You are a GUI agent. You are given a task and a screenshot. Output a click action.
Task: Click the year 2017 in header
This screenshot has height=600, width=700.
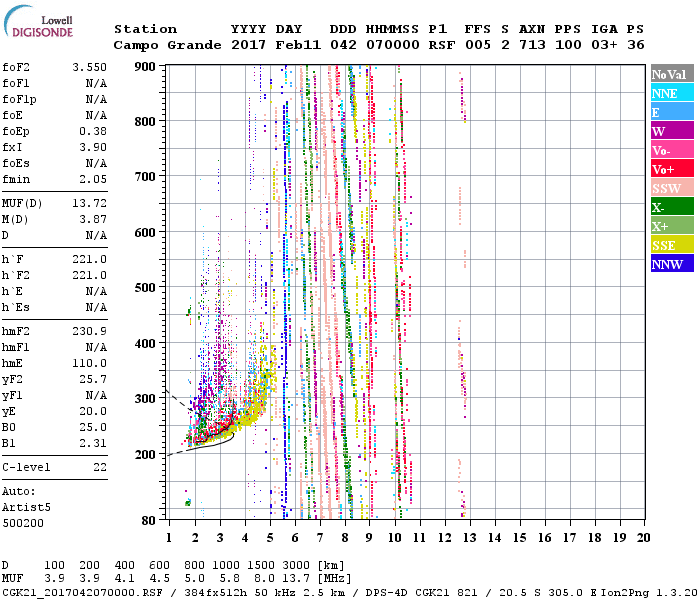tap(249, 45)
